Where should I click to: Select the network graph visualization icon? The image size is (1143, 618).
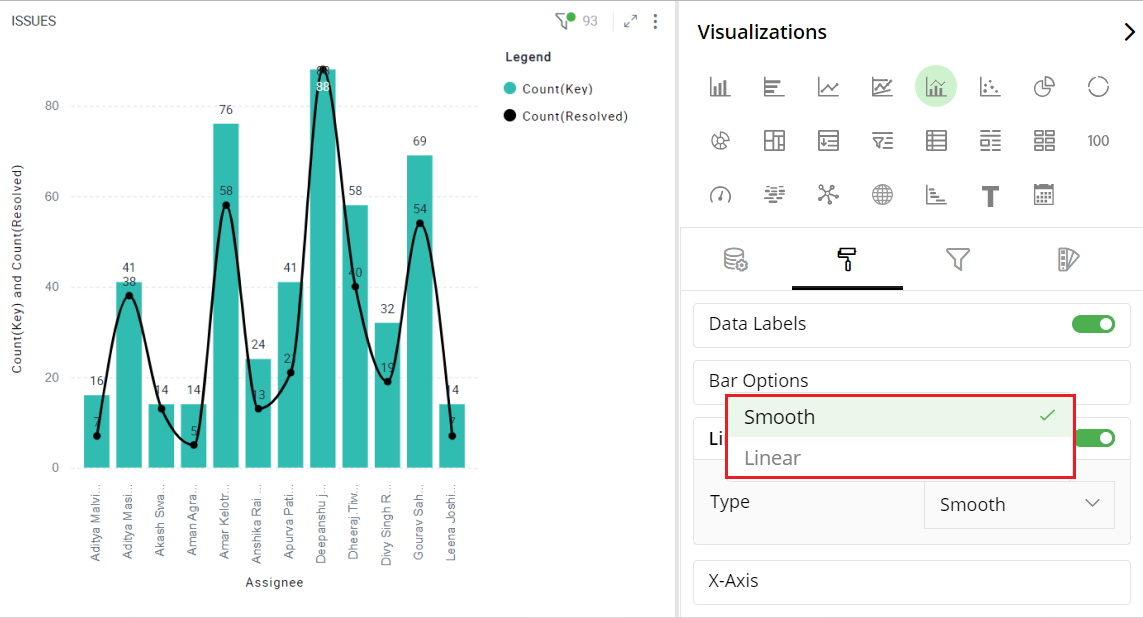828,195
